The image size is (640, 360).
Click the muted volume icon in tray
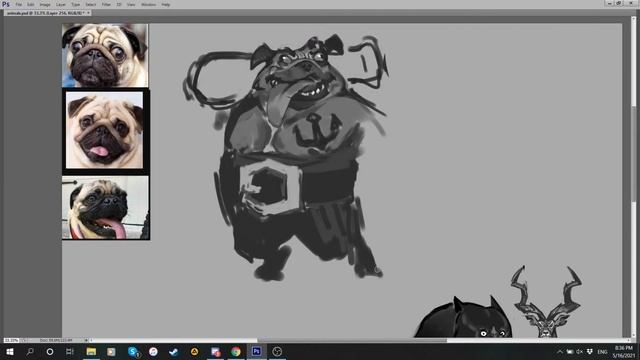(579, 351)
